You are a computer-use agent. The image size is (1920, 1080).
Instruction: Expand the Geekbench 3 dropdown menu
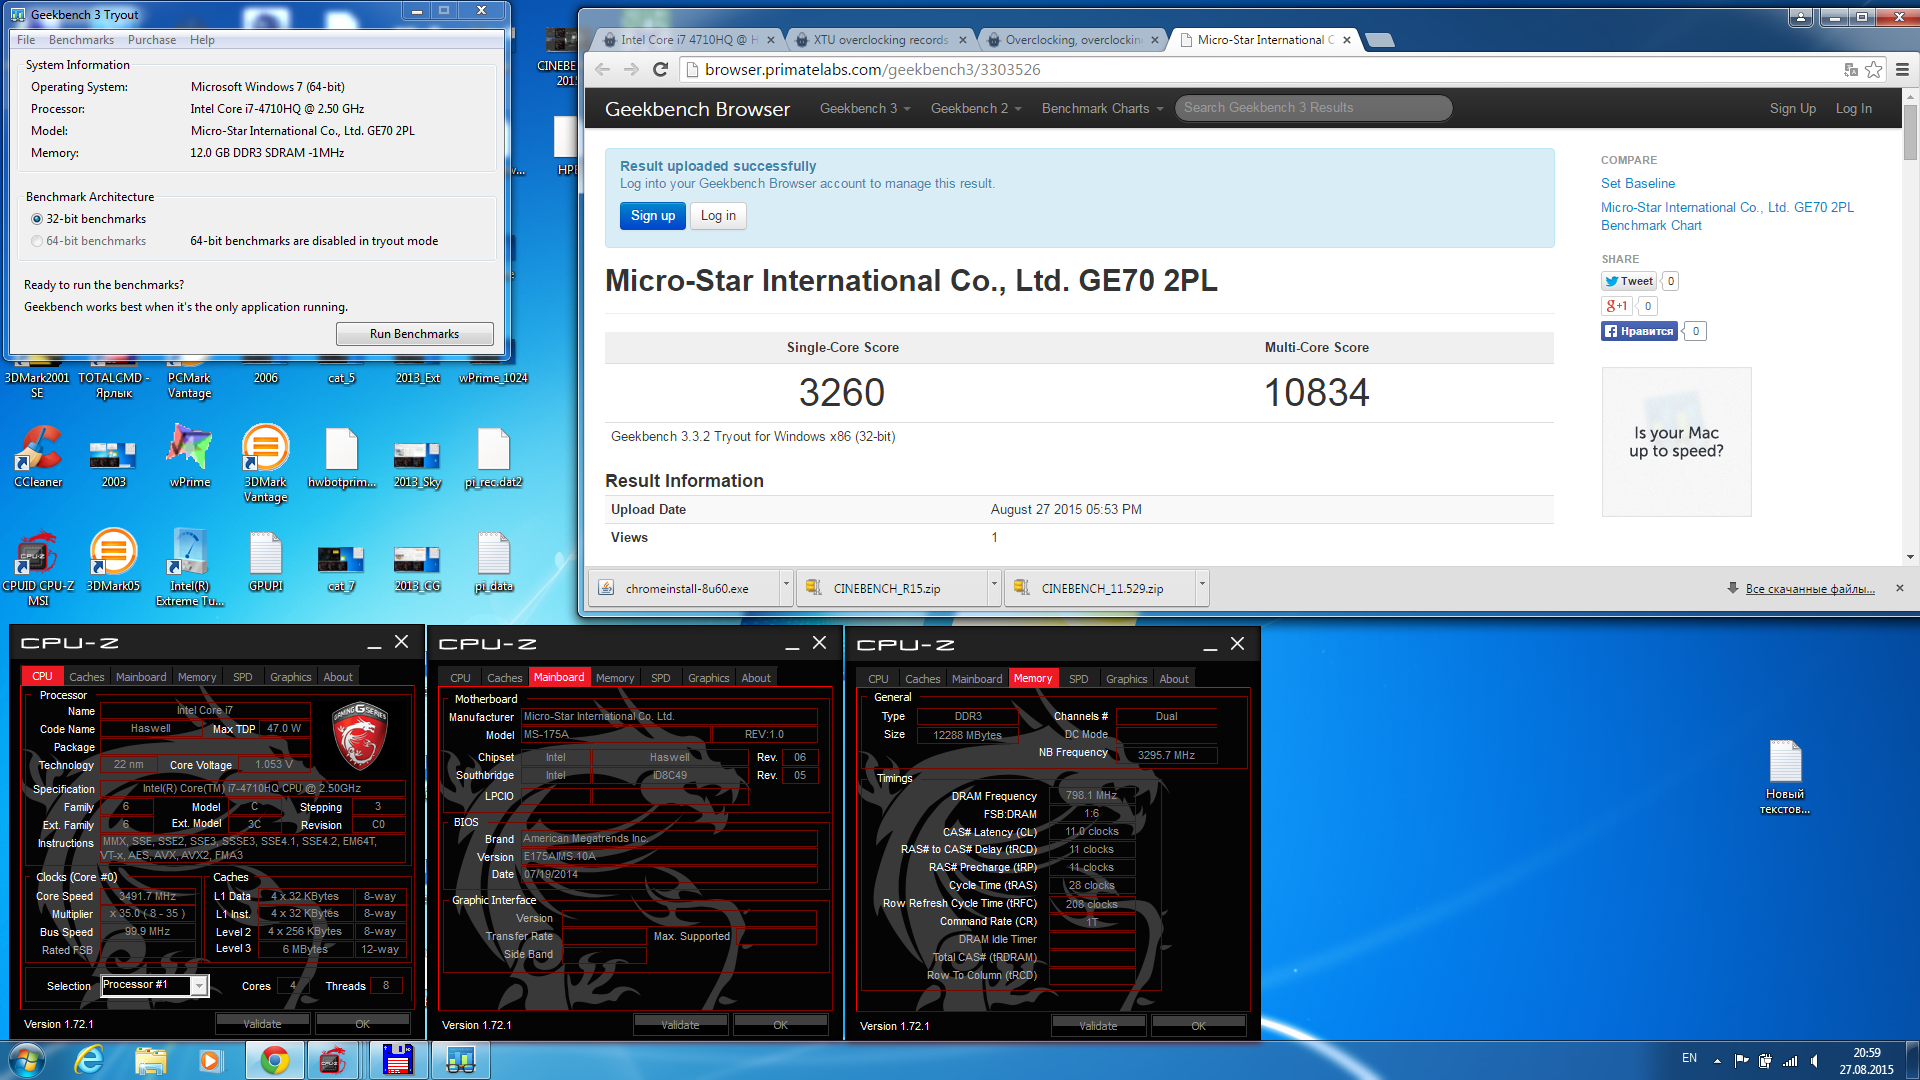865,108
